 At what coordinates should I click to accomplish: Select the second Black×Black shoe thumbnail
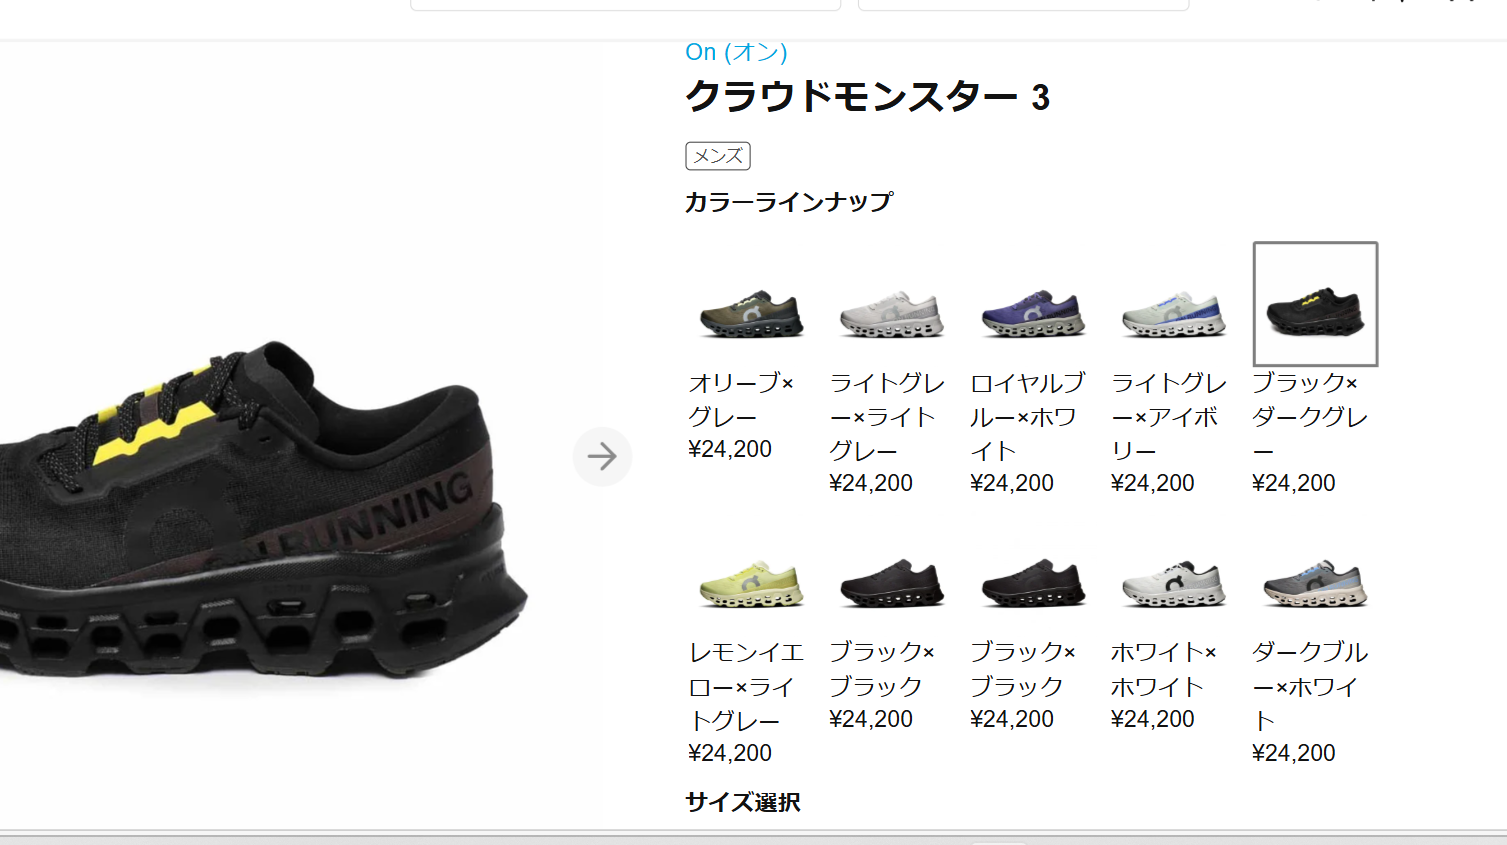[x=1033, y=583]
